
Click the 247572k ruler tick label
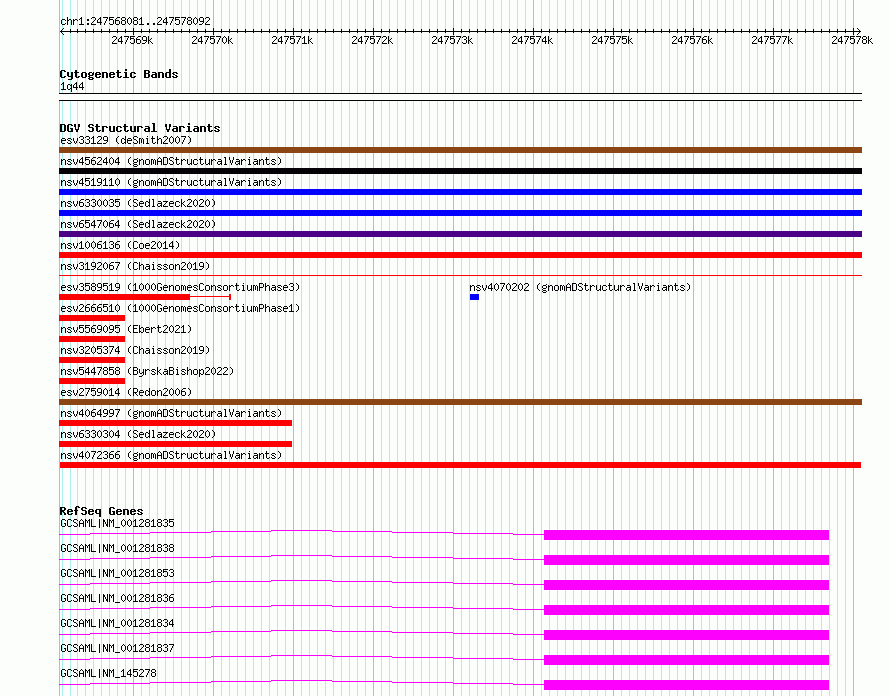pyautogui.click(x=372, y=40)
